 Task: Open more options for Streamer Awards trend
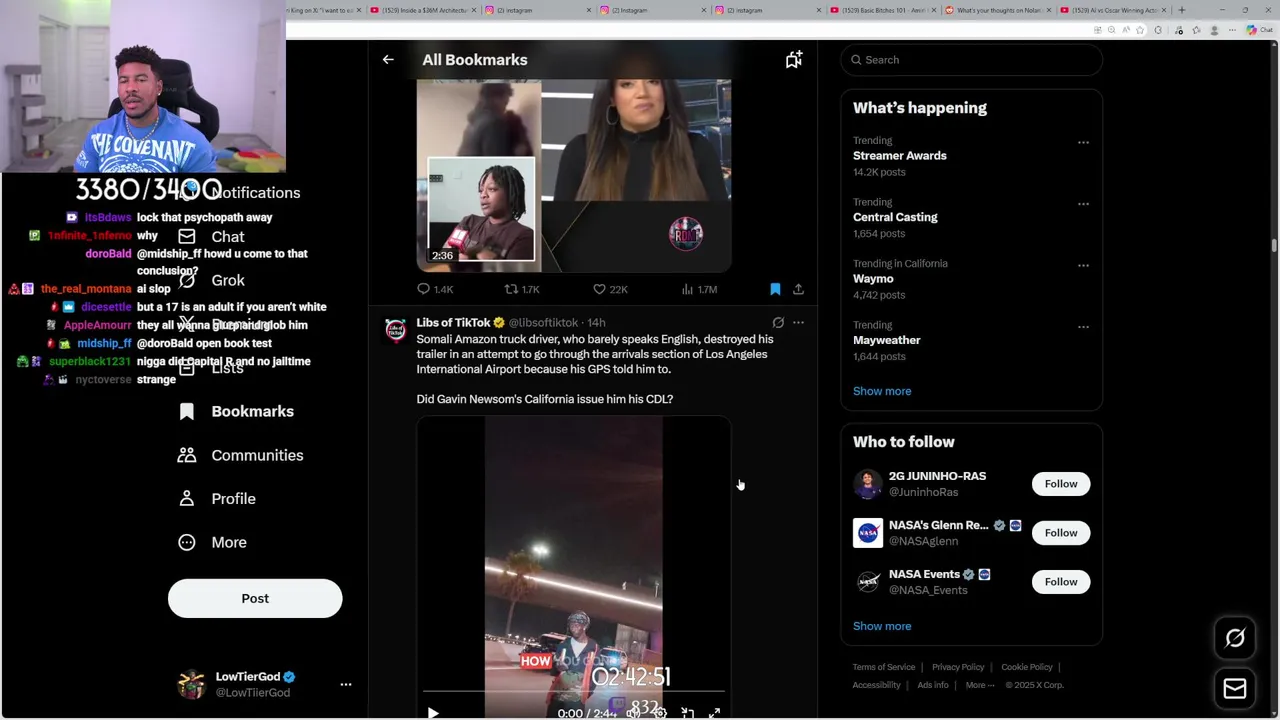point(1083,142)
